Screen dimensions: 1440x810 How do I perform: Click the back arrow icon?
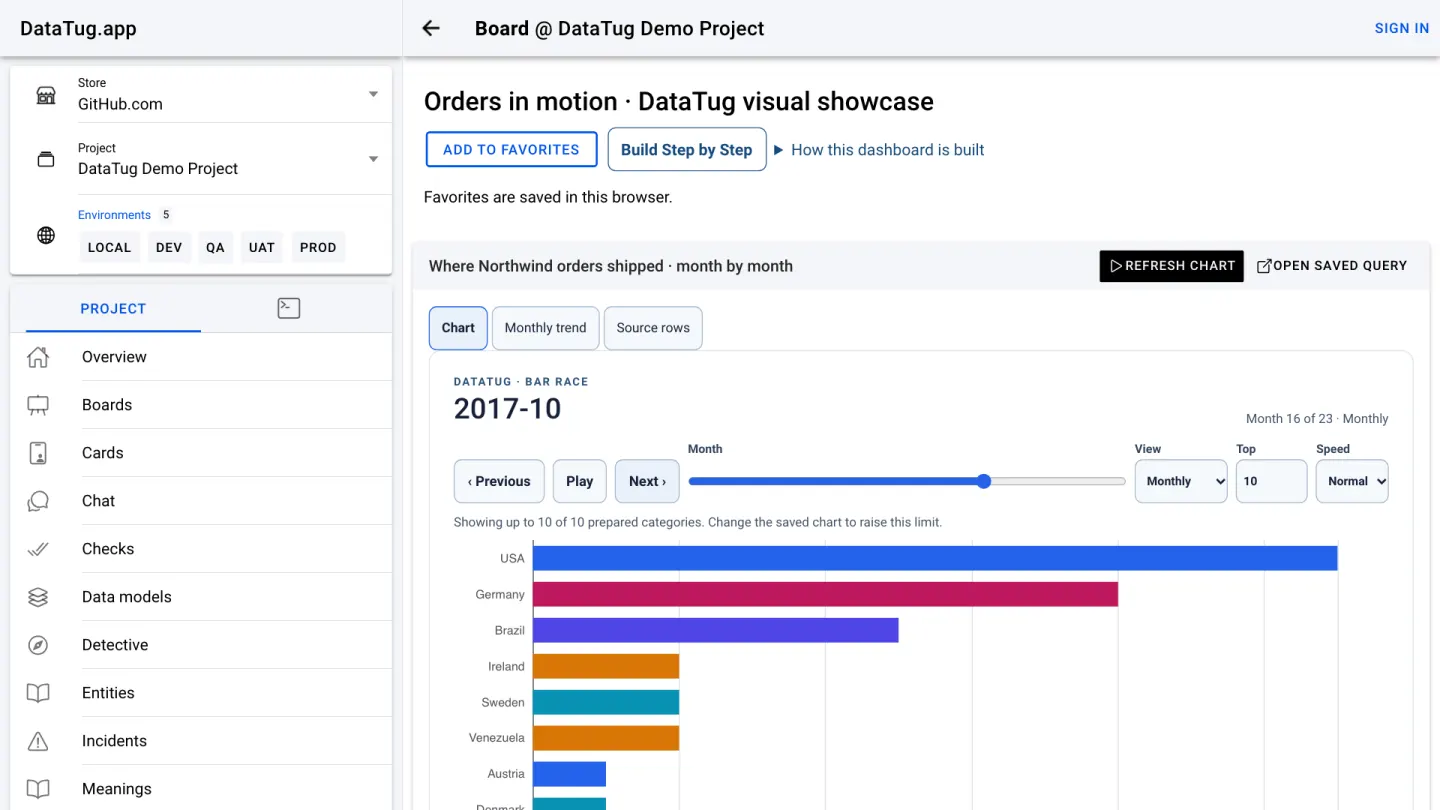point(431,28)
